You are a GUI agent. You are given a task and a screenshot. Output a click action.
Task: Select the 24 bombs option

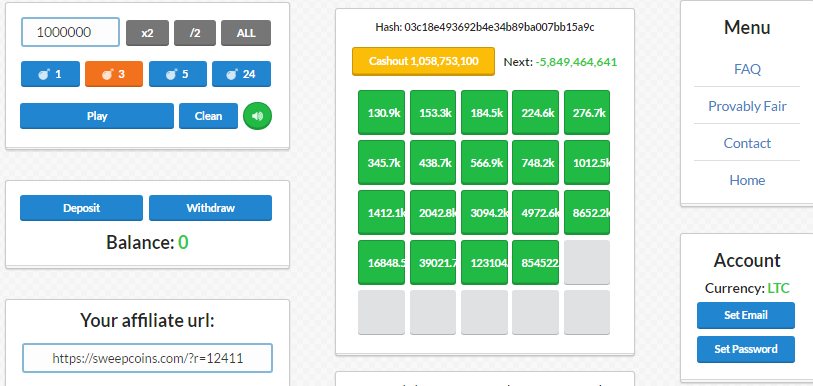pyautogui.click(x=241, y=74)
